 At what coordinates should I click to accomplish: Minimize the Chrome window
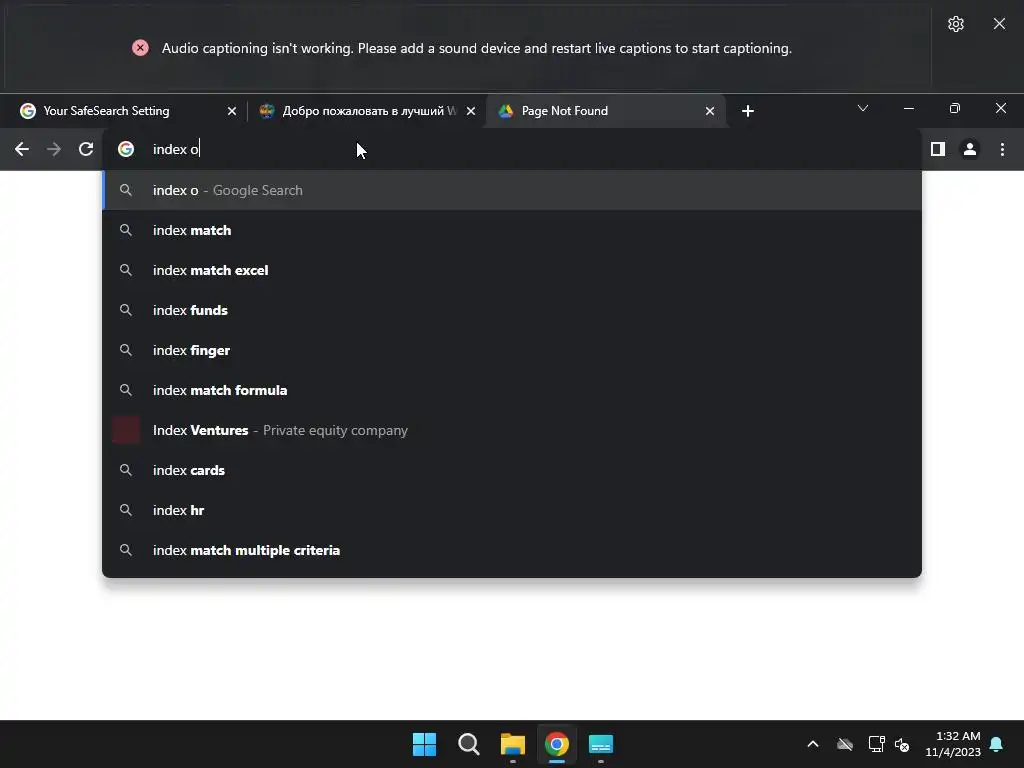[x=908, y=108]
